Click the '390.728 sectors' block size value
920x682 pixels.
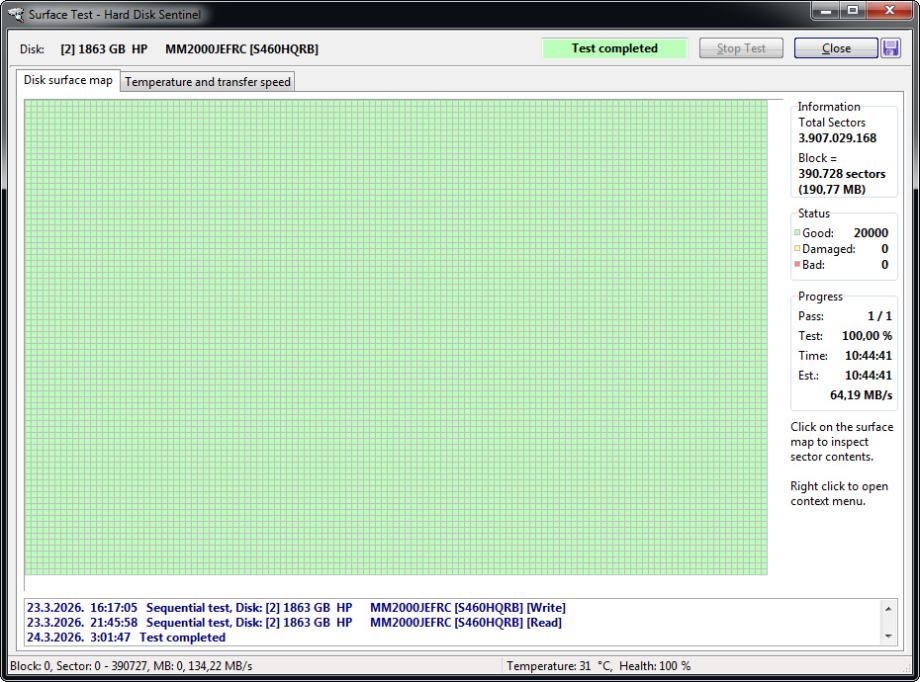[841, 174]
